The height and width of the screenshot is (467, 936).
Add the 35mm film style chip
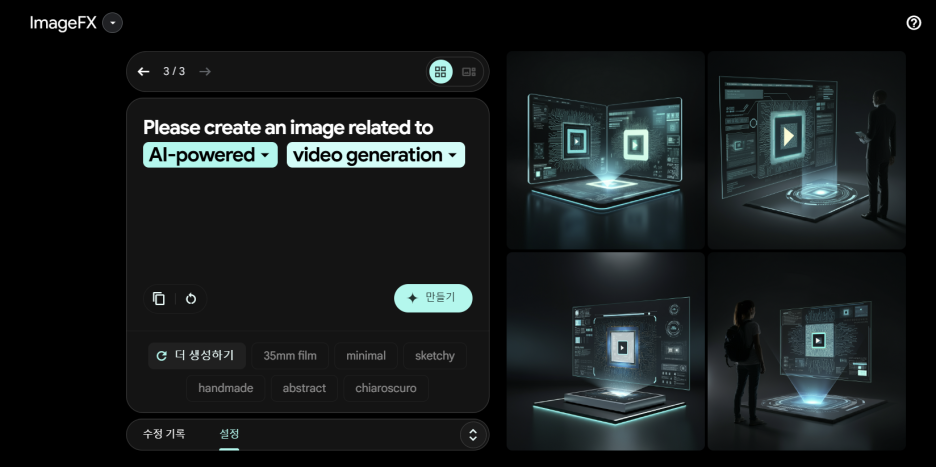click(x=290, y=356)
